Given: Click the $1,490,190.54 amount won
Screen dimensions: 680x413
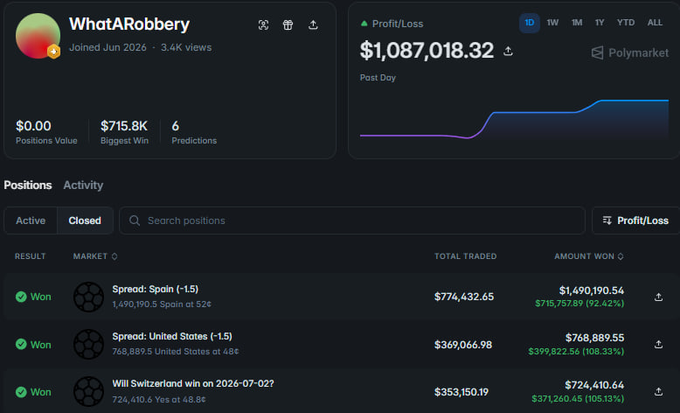Looking at the screenshot, I should click(x=592, y=290).
